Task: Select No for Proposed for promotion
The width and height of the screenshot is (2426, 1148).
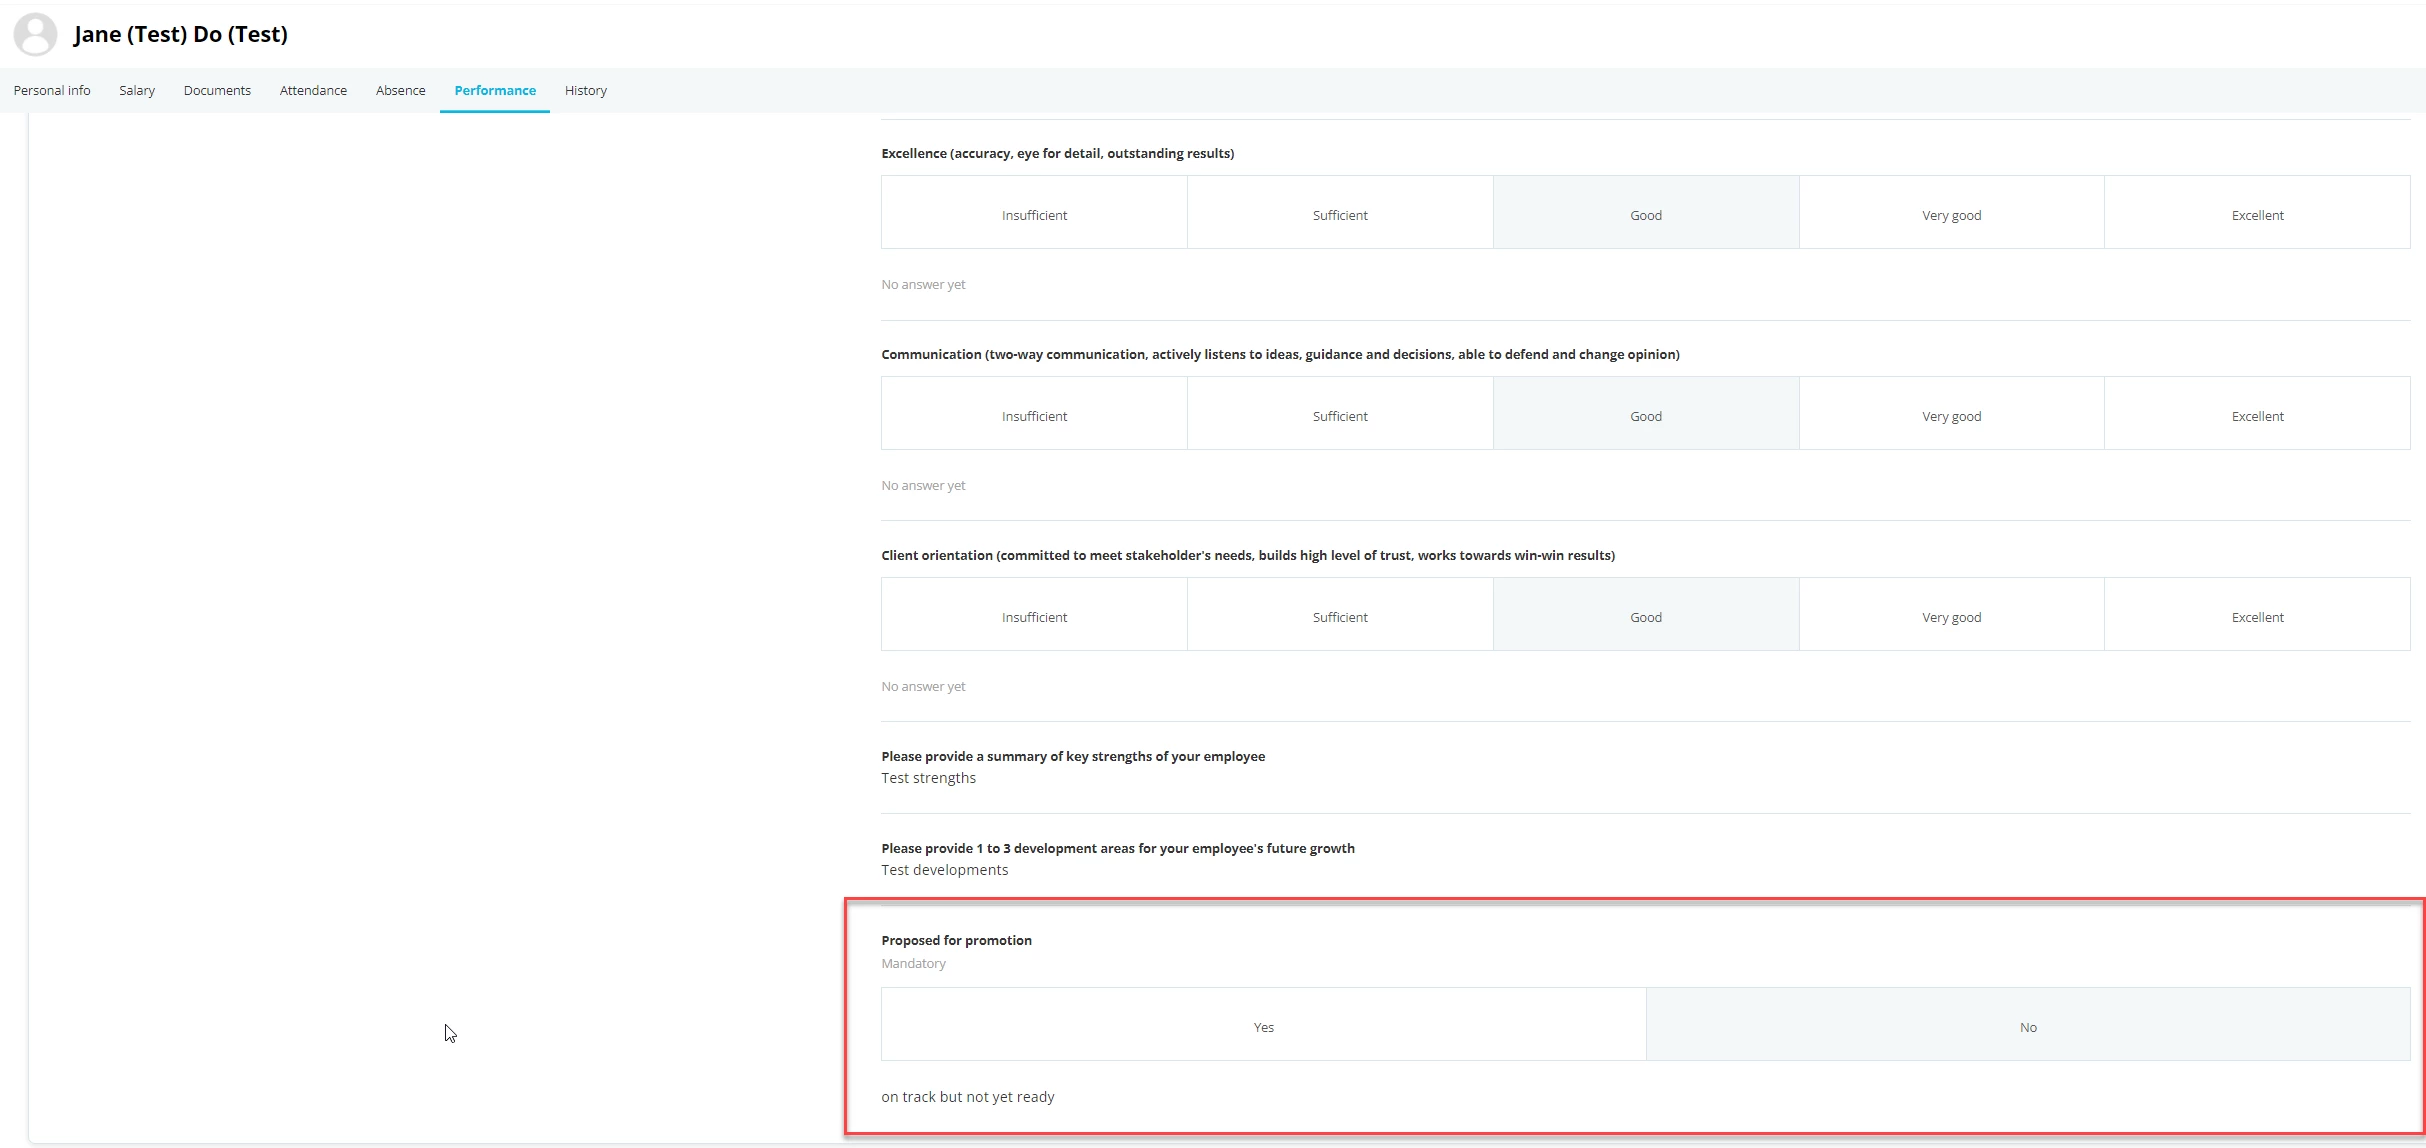Action: tap(2028, 1025)
